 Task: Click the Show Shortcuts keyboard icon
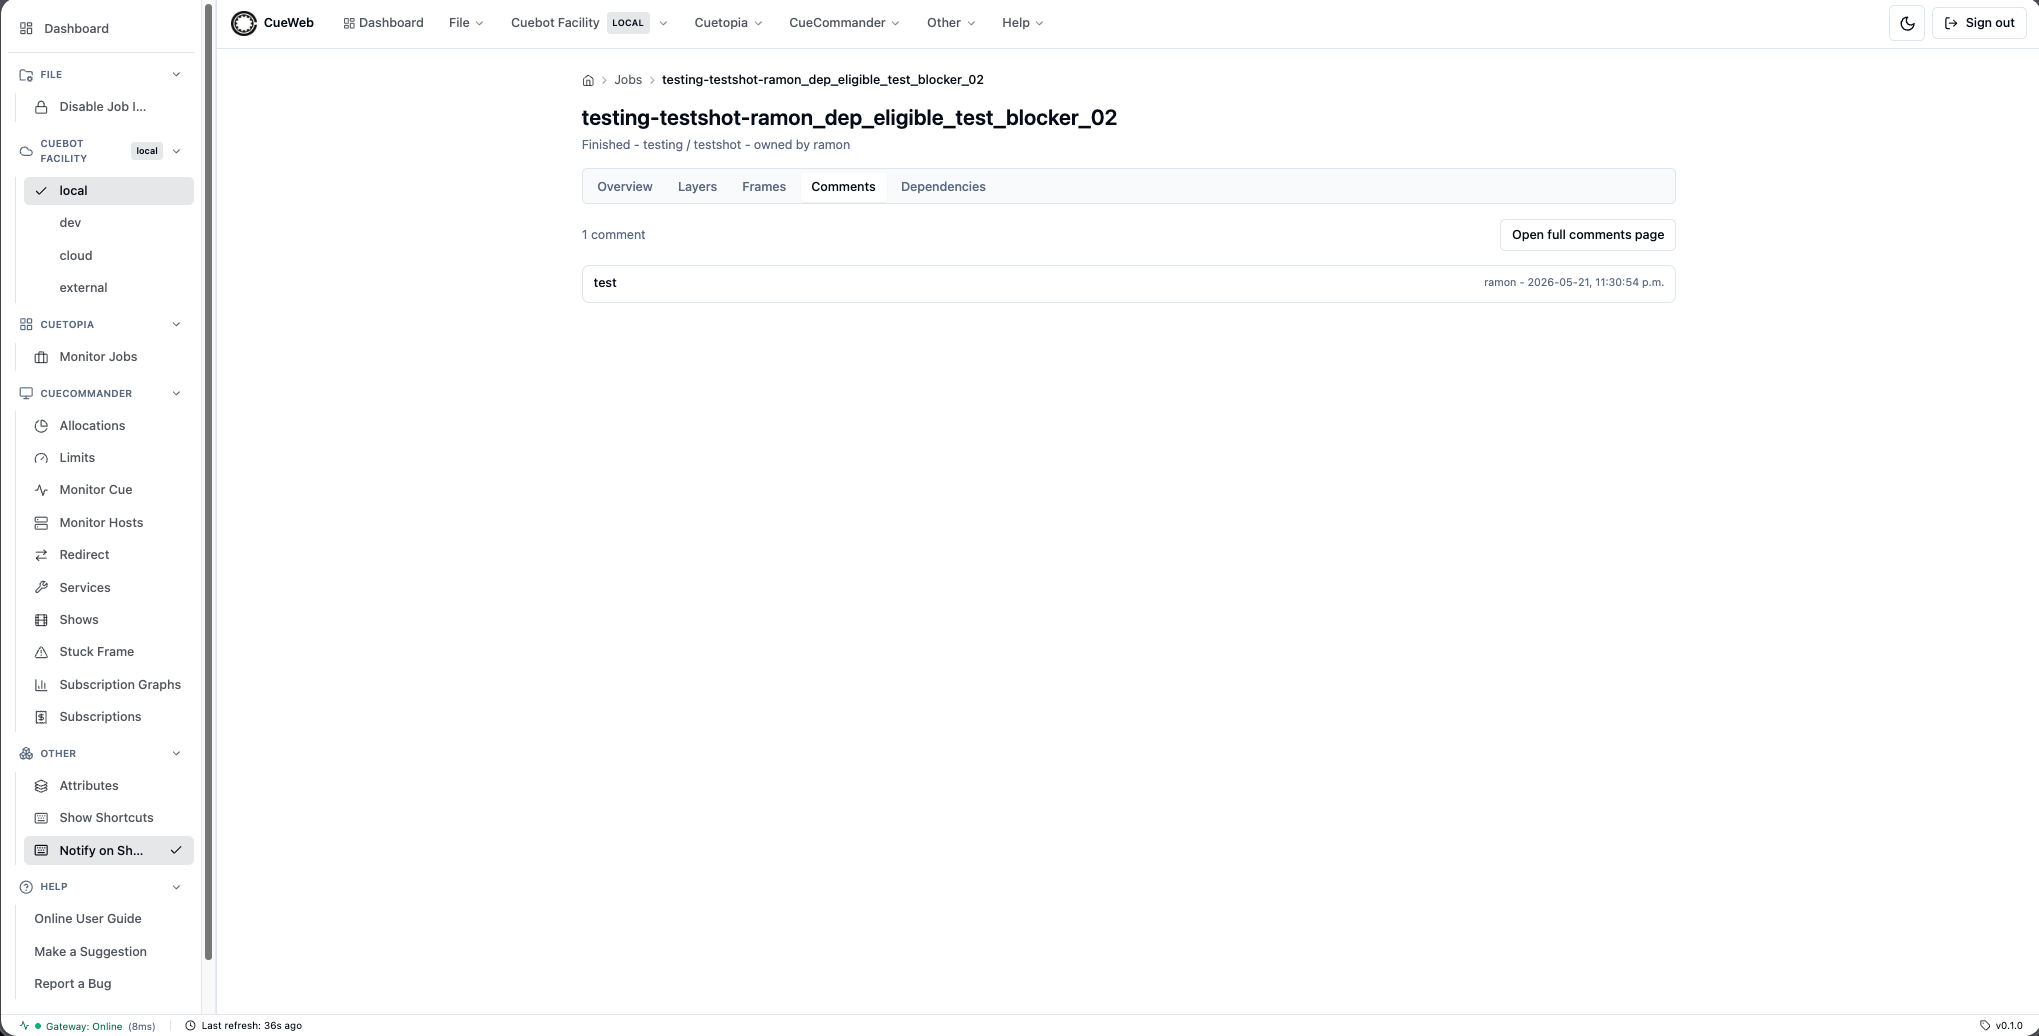[x=41, y=818]
